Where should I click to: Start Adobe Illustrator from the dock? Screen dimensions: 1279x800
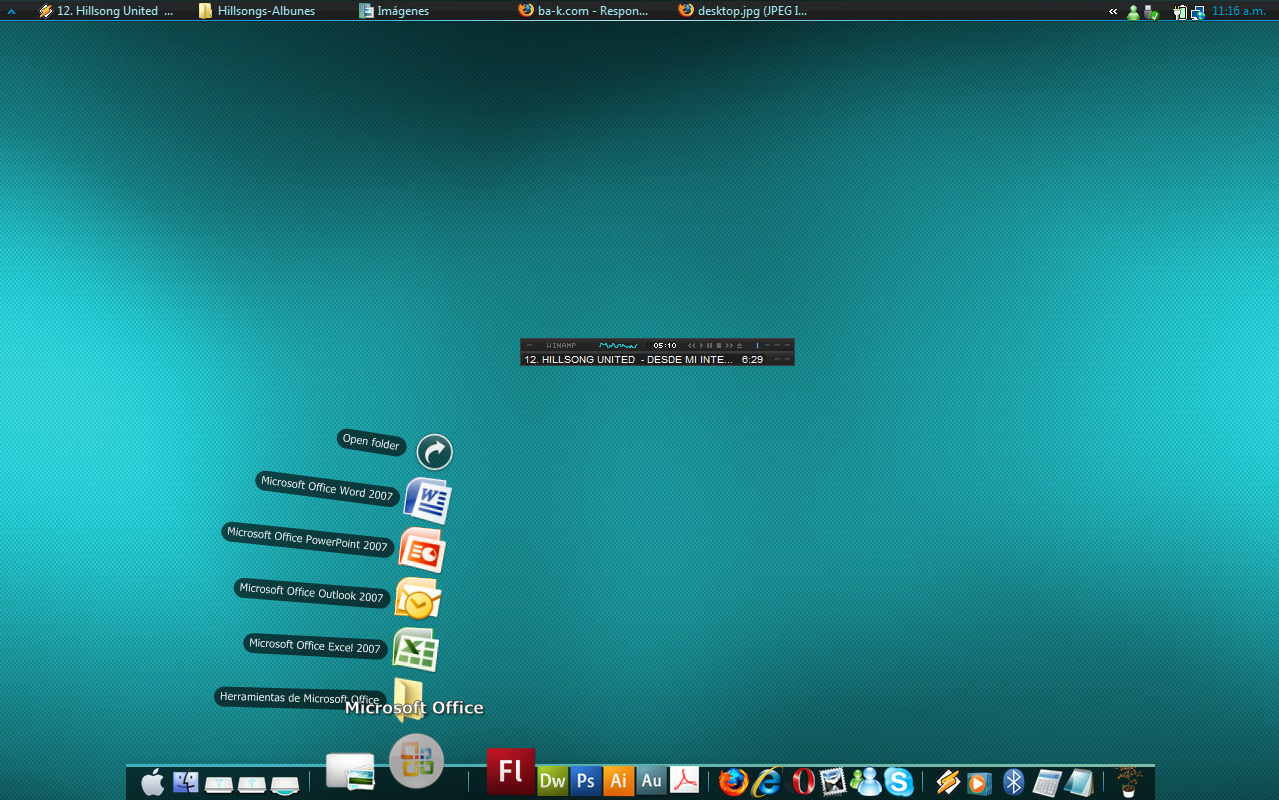click(619, 781)
